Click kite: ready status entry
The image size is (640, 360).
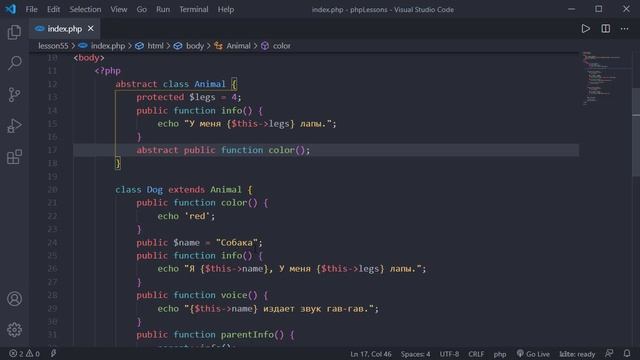[x=577, y=354]
